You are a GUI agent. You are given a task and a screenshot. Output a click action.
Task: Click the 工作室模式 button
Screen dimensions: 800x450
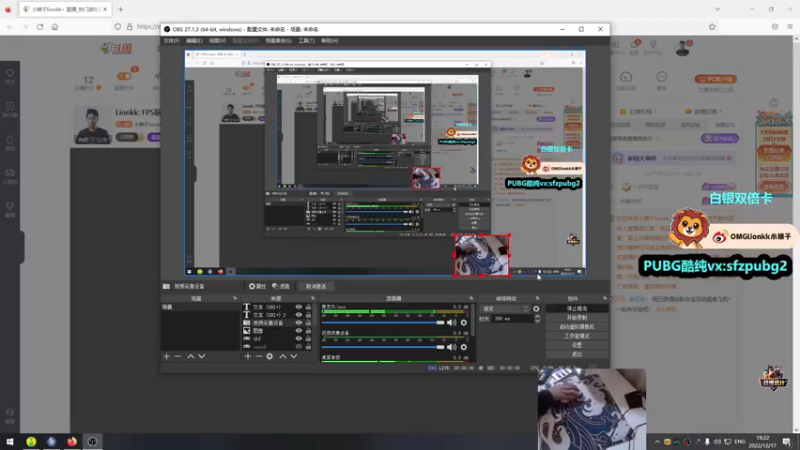point(577,336)
